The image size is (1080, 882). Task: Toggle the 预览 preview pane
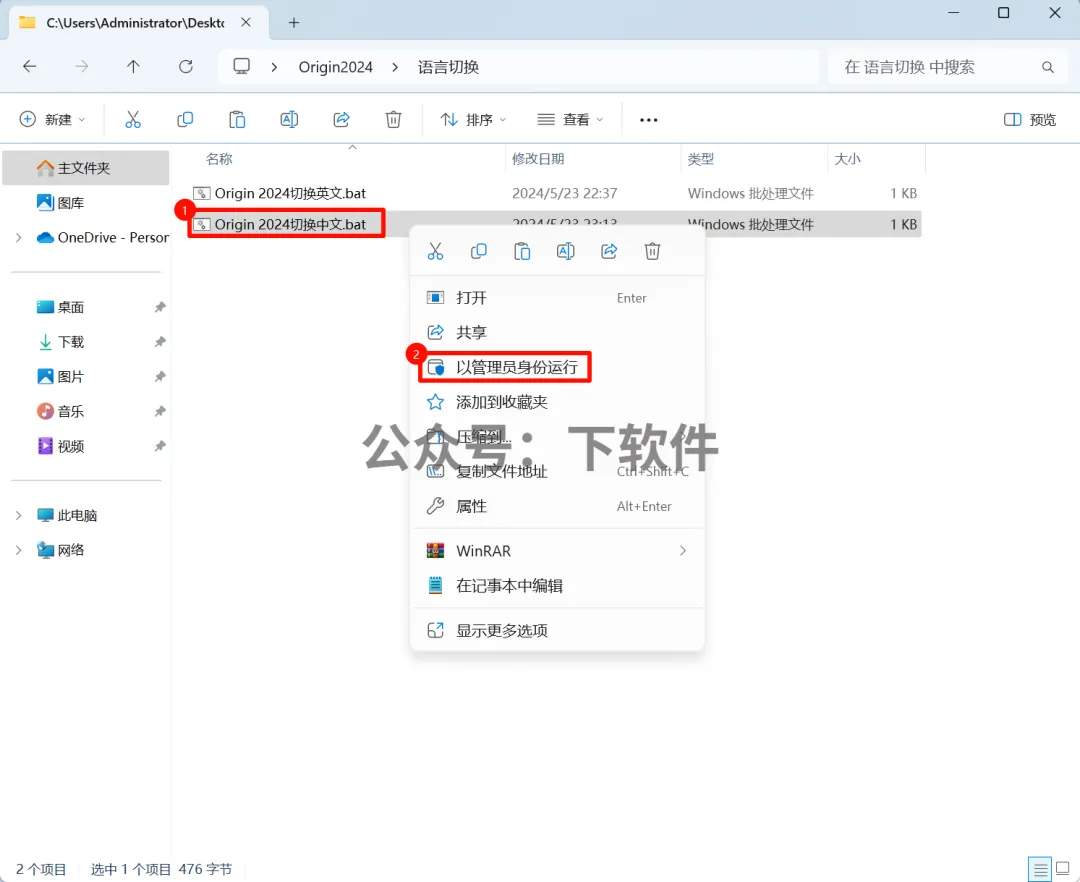[1030, 120]
